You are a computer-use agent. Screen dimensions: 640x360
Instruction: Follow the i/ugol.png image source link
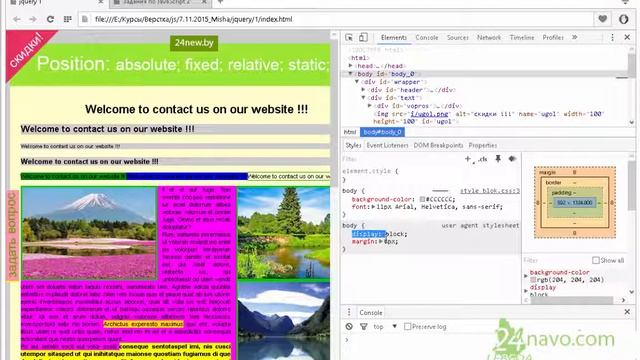click(x=430, y=114)
